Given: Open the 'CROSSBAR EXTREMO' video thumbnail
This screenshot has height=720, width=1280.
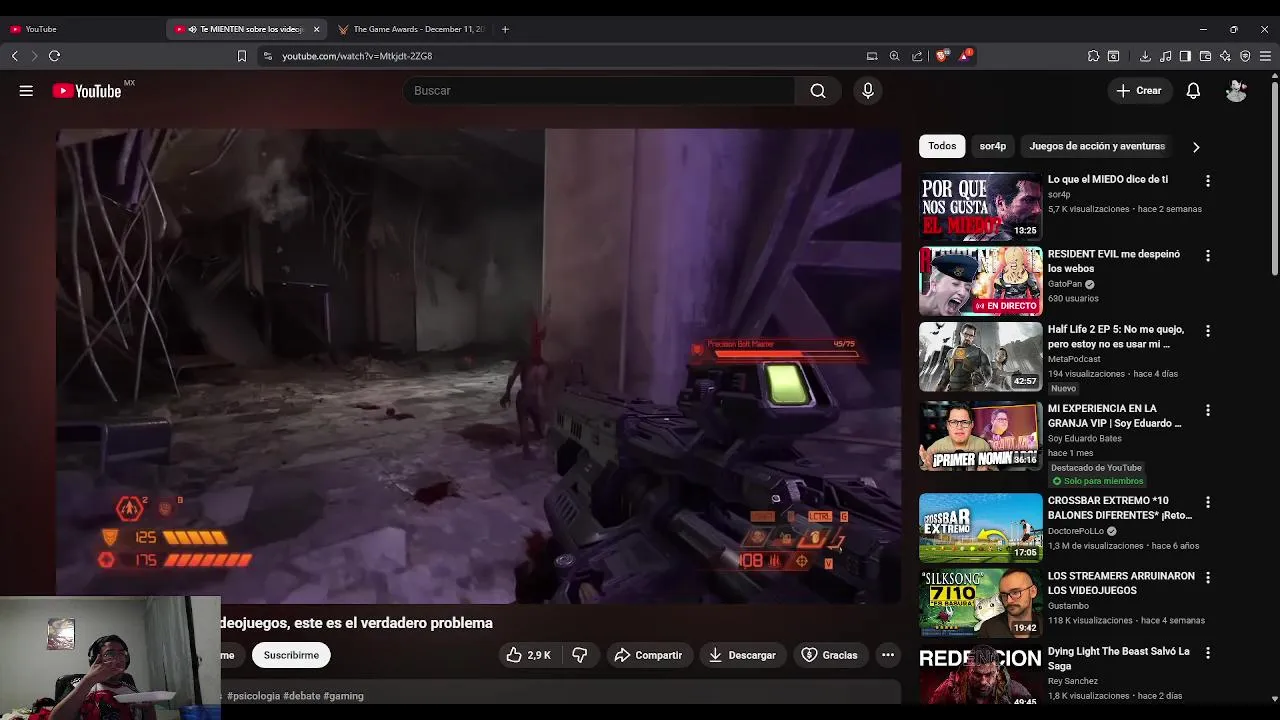Looking at the screenshot, I should tap(980, 527).
